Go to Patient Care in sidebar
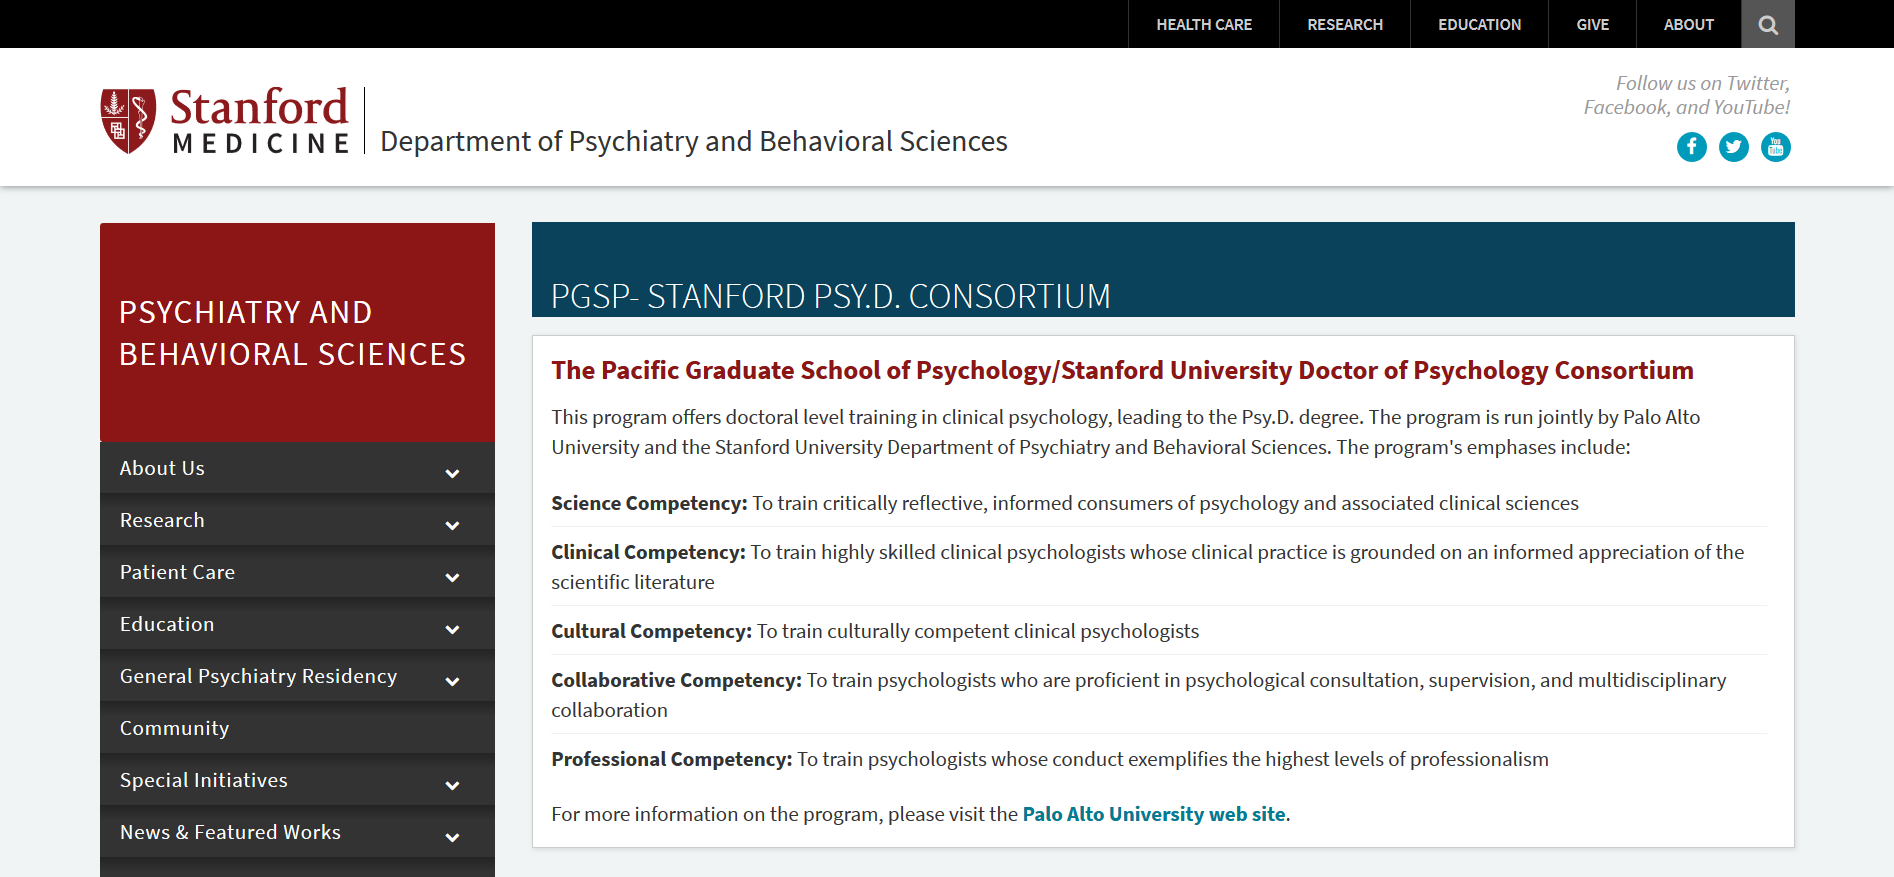This screenshot has width=1894, height=877. point(177,572)
